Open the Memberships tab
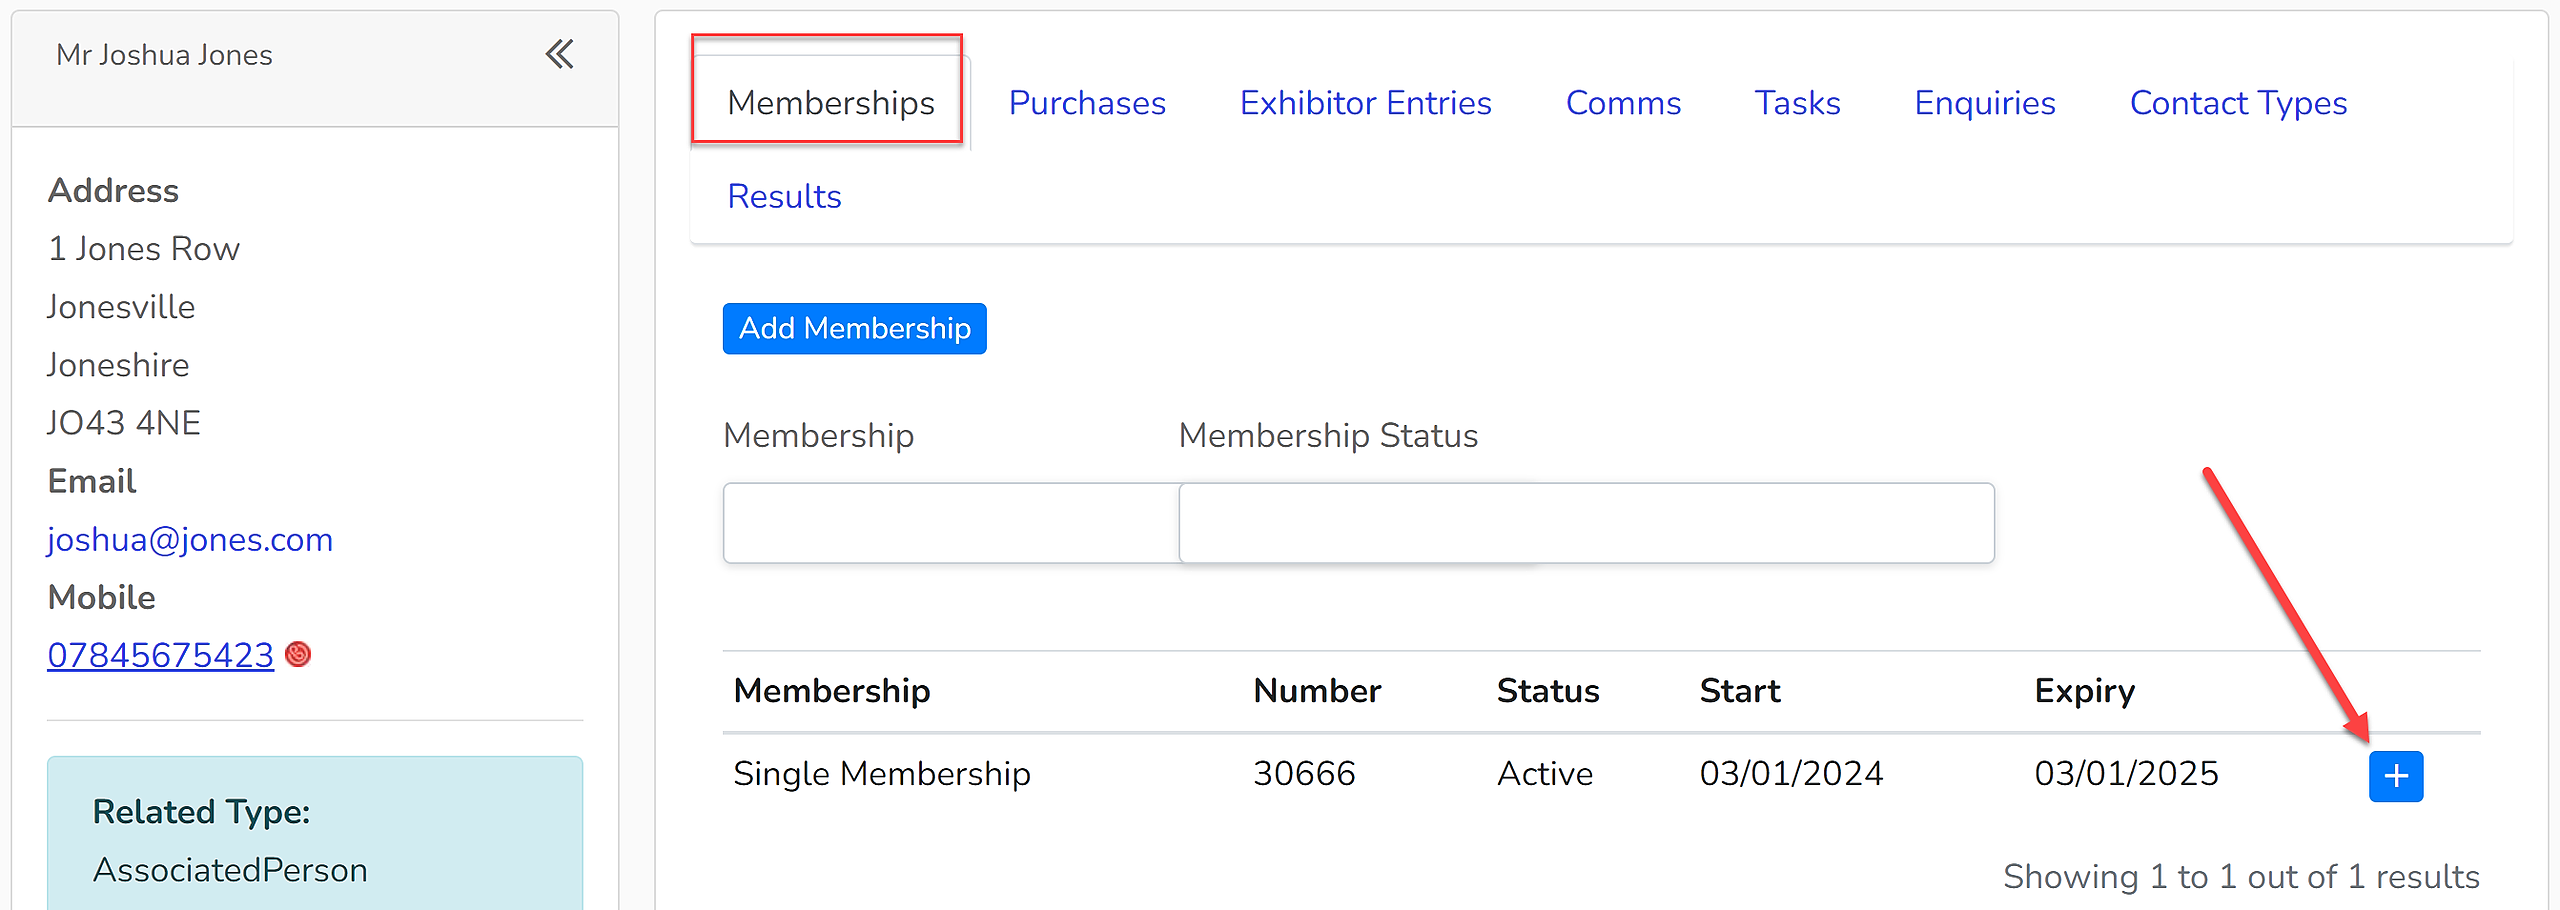This screenshot has height=910, width=2560. coord(830,103)
